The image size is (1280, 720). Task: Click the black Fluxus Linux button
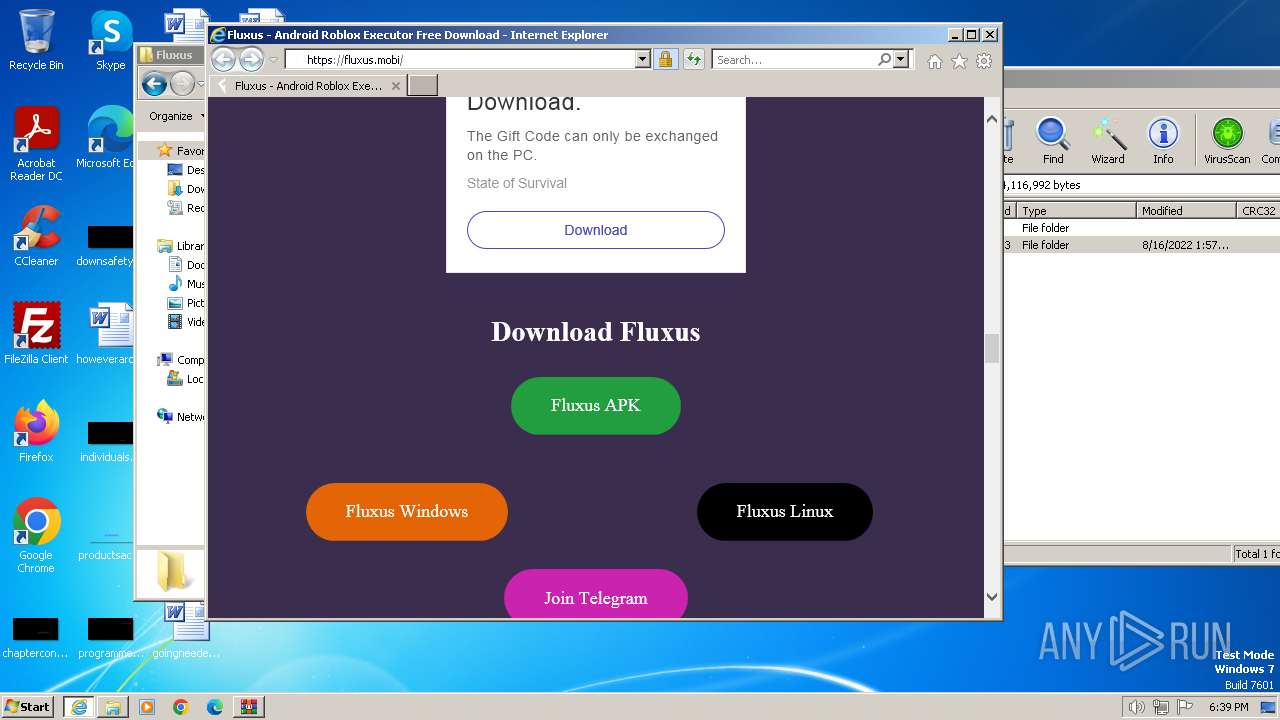785,511
